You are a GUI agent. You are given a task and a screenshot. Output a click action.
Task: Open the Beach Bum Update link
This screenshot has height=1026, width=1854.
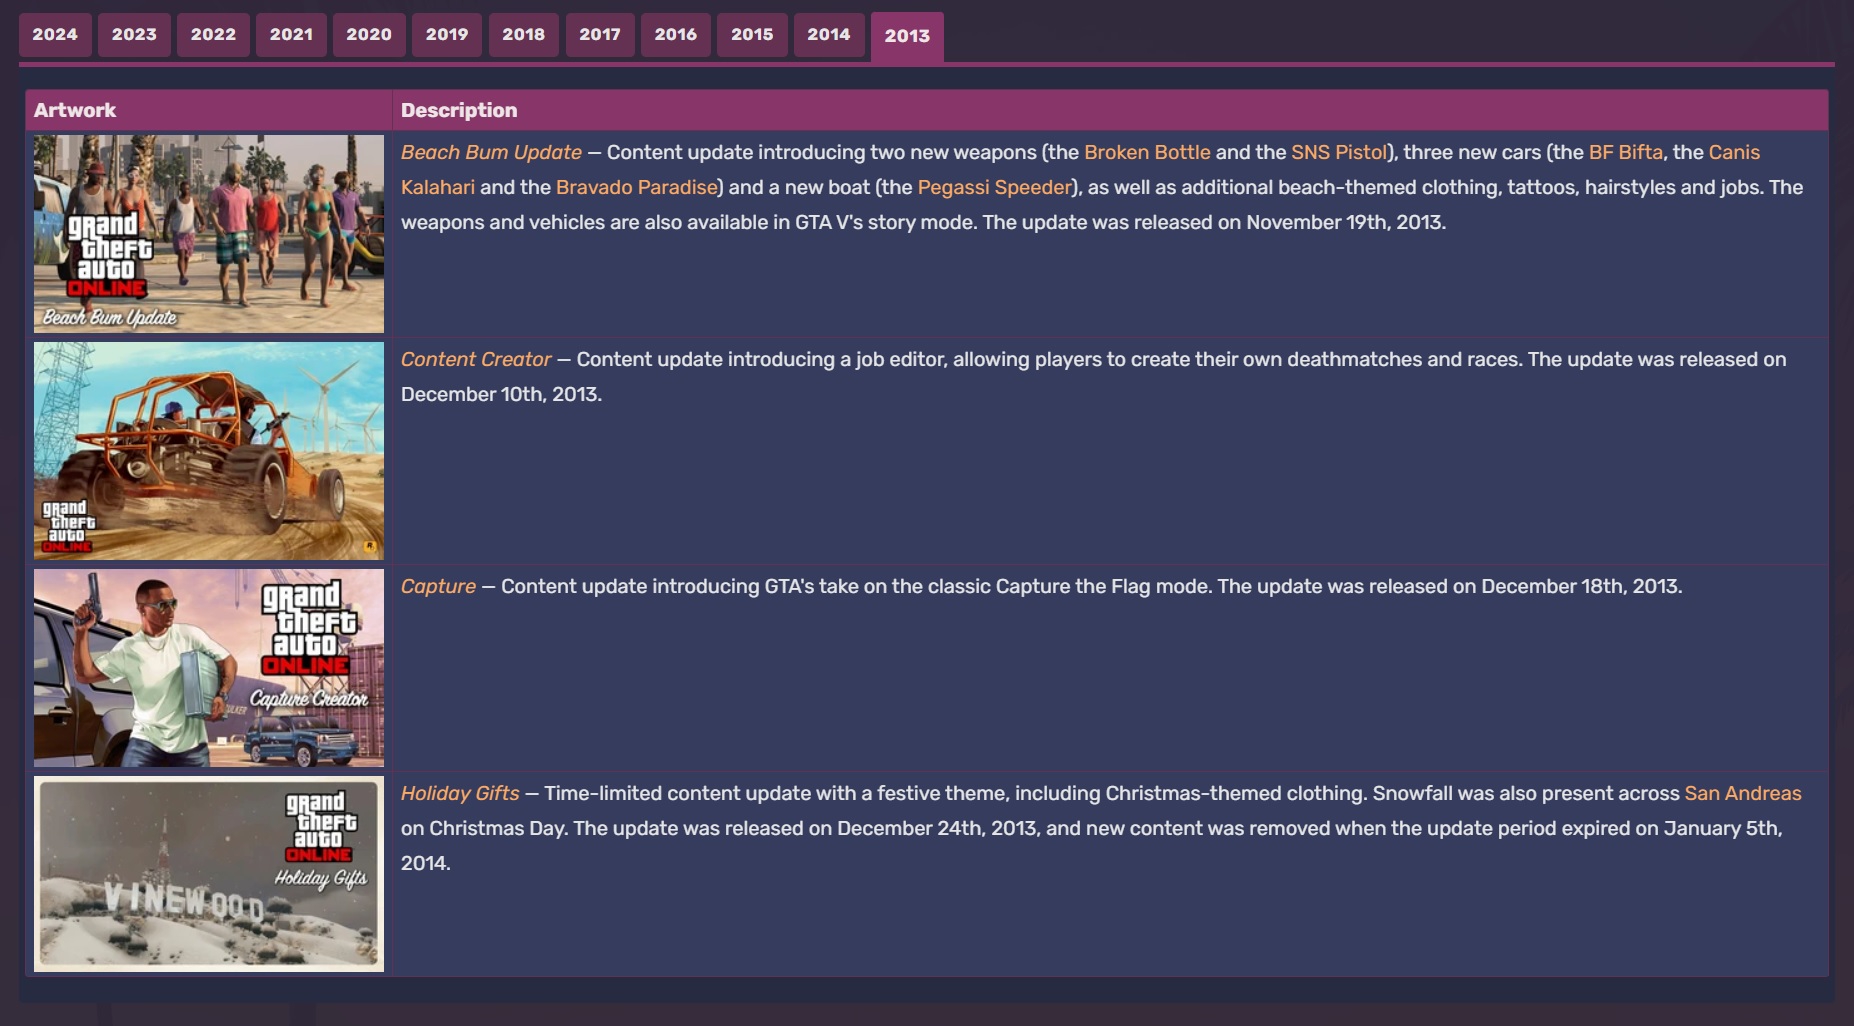point(491,152)
